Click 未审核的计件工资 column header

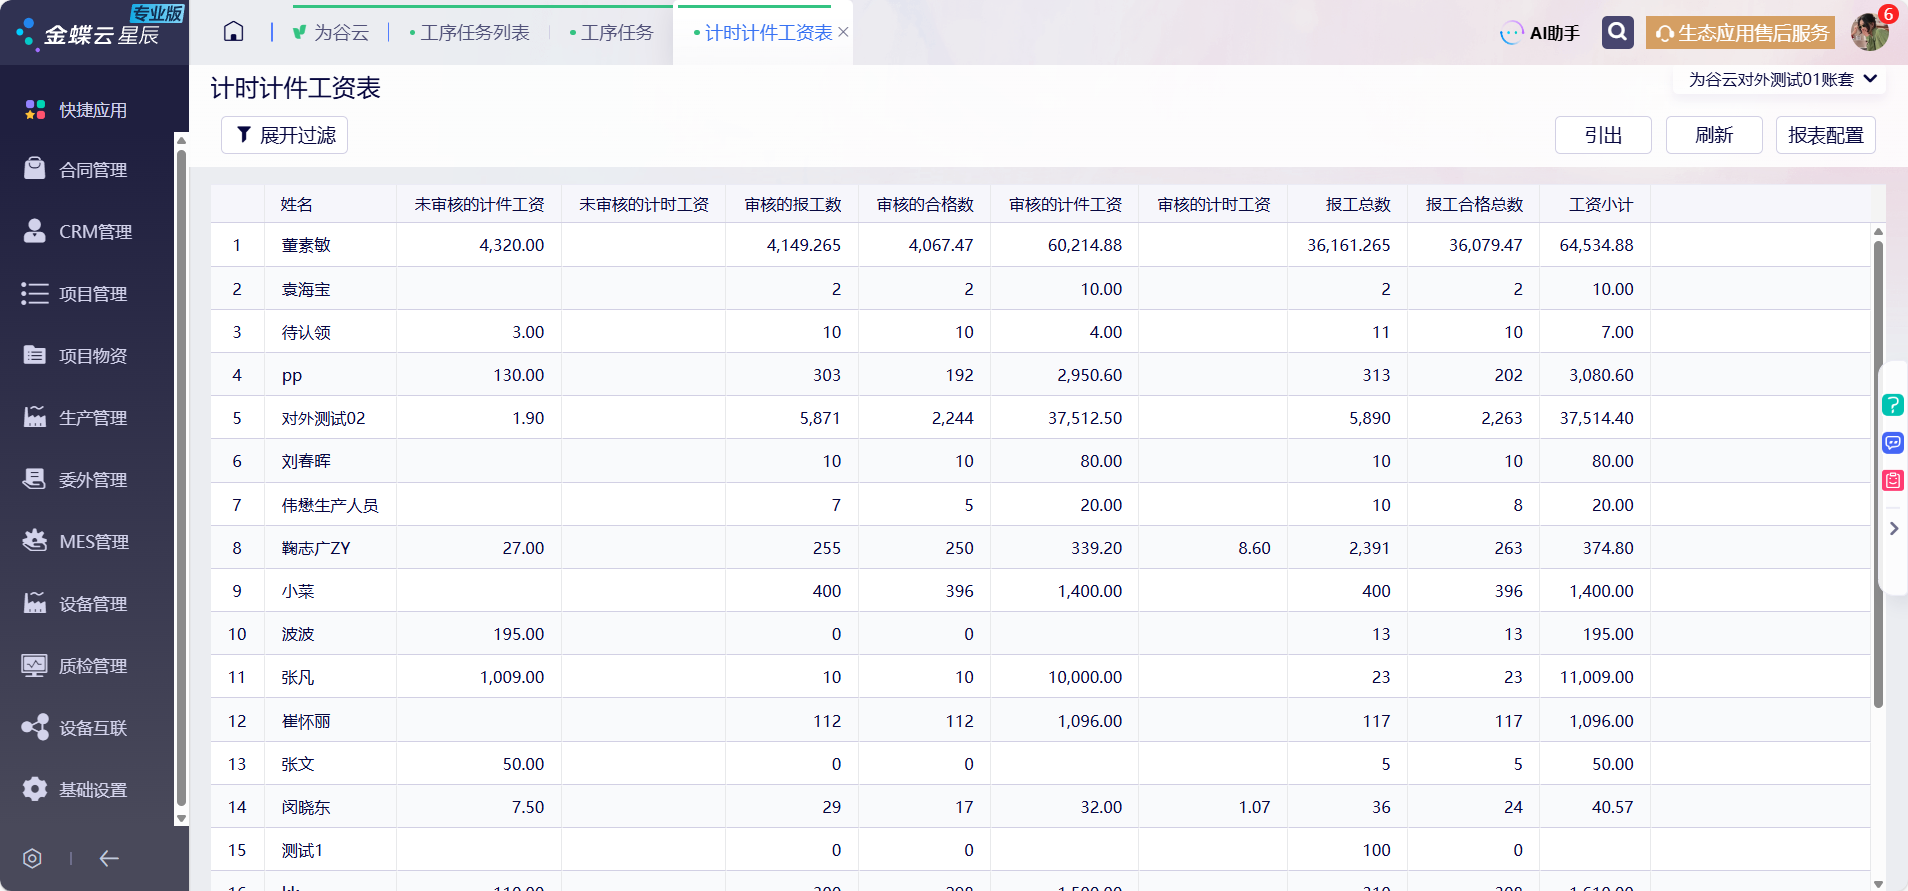pos(479,204)
